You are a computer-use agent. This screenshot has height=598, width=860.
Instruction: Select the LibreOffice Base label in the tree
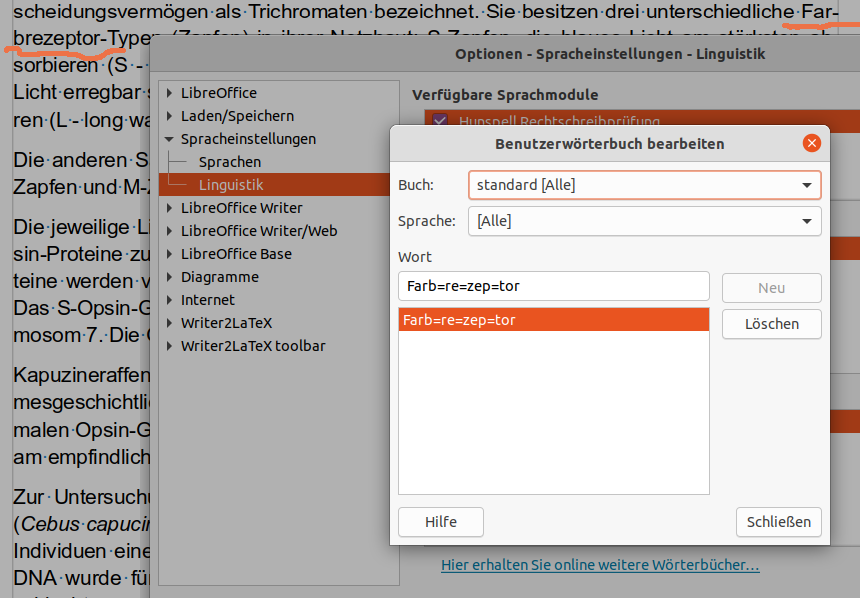click(x=236, y=254)
